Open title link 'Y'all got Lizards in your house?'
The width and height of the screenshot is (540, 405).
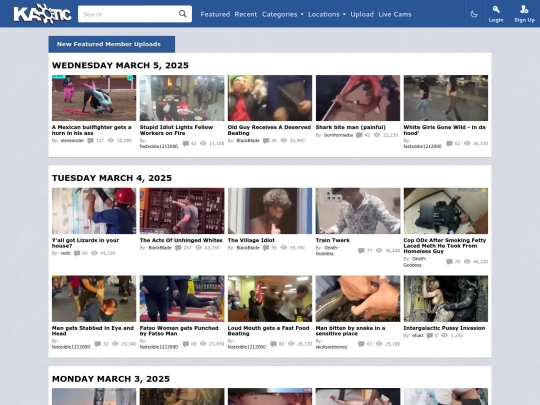pyautogui.click(x=85, y=243)
